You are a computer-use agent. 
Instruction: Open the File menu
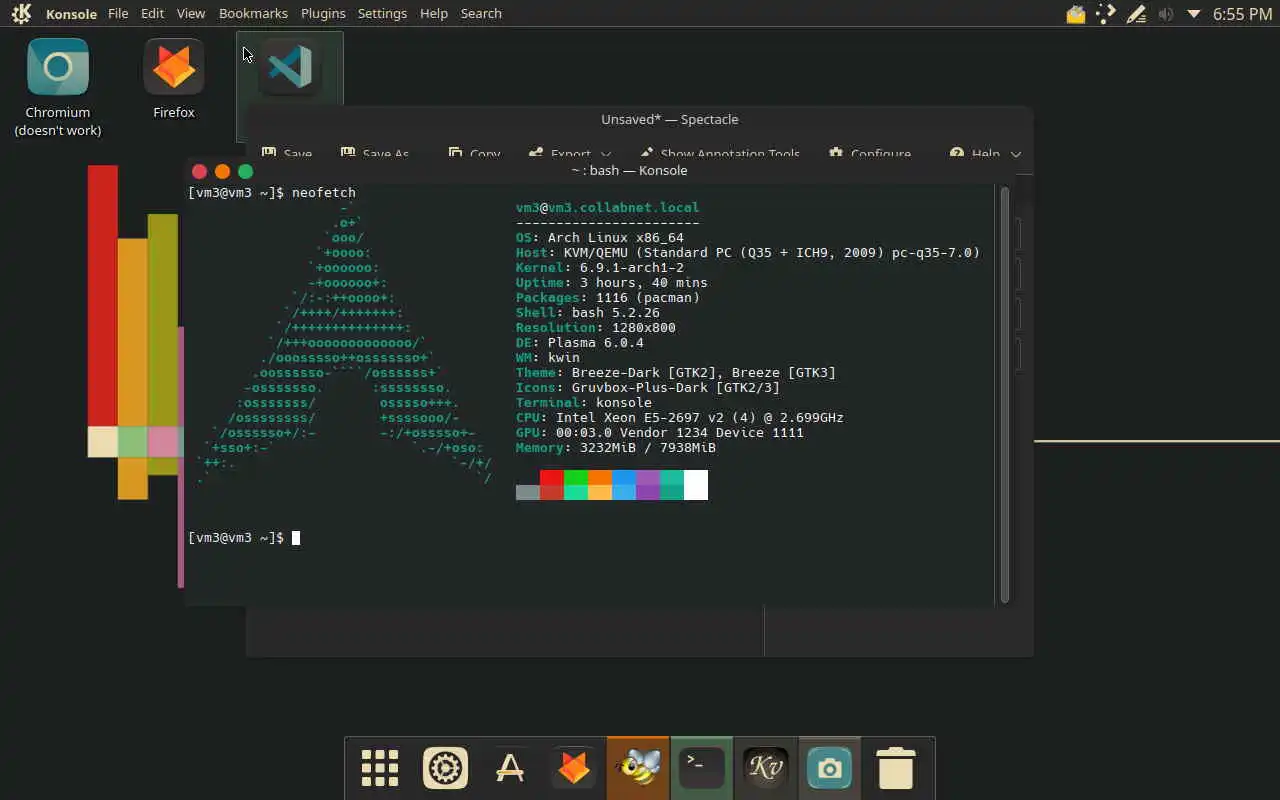click(118, 13)
